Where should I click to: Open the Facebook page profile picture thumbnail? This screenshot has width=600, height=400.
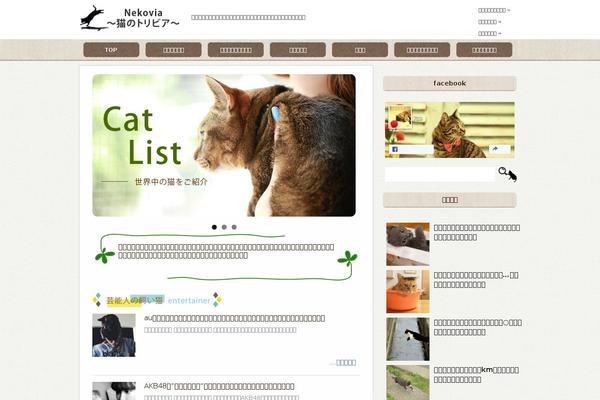tap(400, 117)
